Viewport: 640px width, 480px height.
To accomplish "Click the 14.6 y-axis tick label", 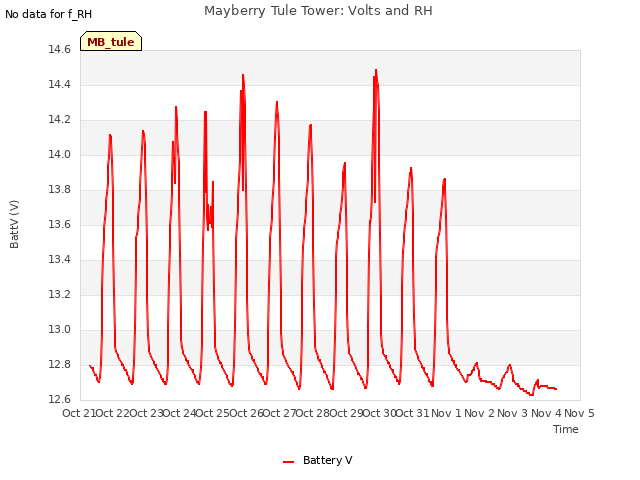I will (60, 49).
